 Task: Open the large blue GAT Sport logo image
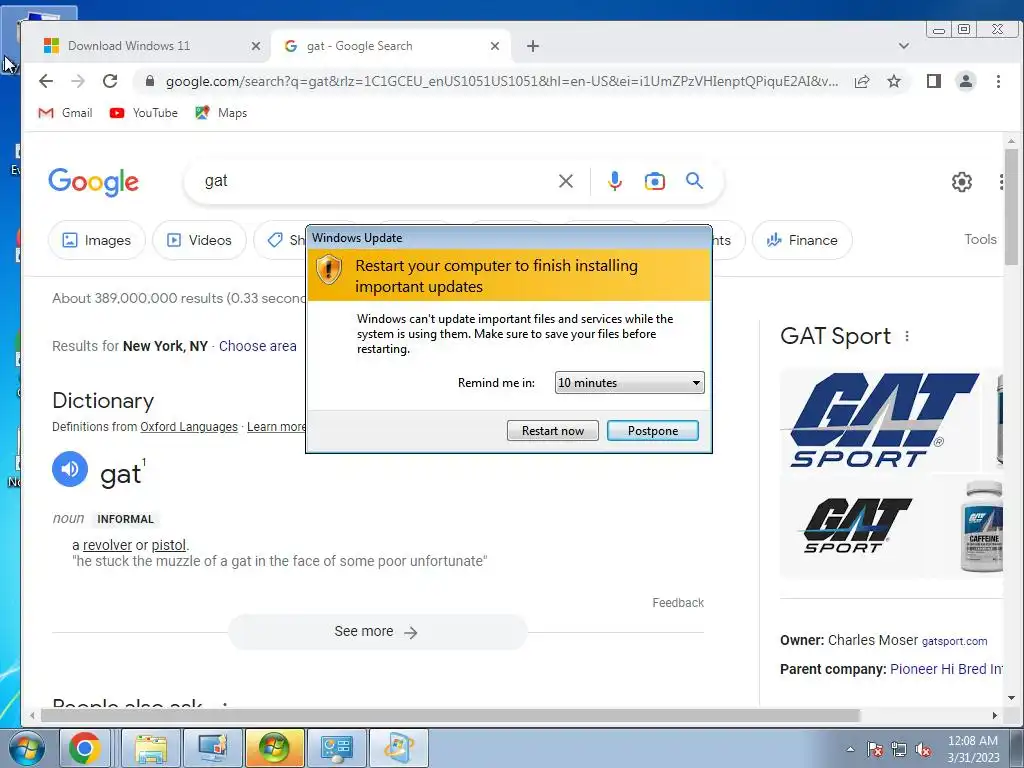(x=879, y=419)
